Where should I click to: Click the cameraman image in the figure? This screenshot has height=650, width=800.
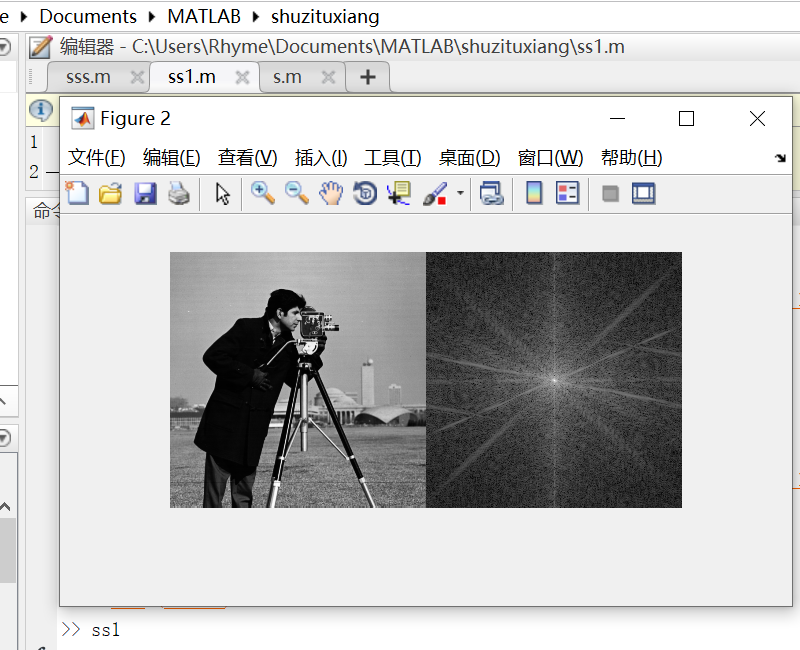click(295, 380)
